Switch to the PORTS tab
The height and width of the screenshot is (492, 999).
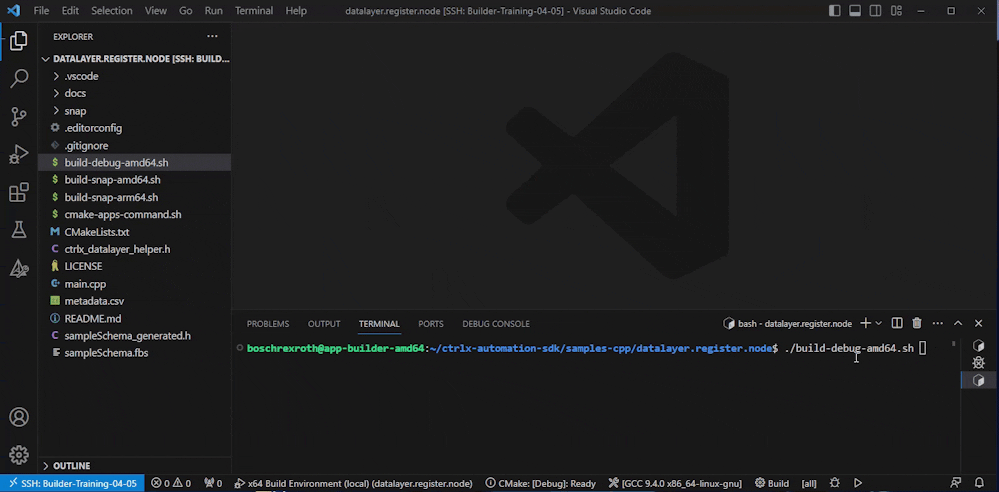point(431,324)
